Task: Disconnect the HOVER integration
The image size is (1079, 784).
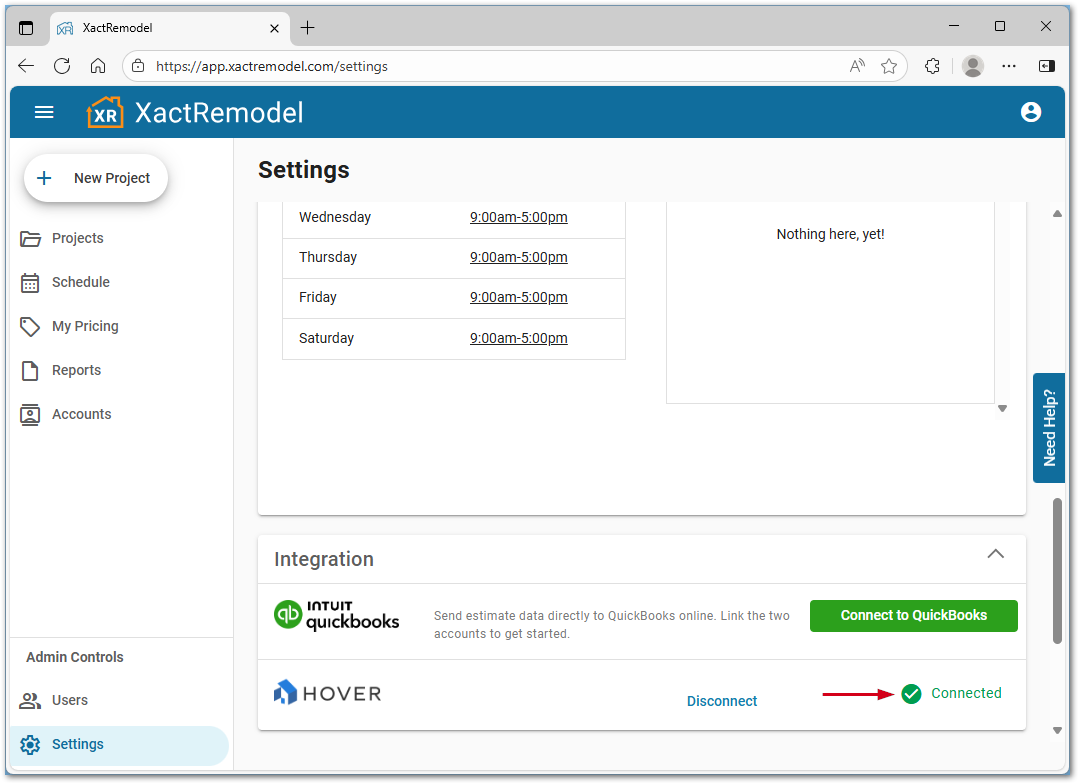Action: 721,701
